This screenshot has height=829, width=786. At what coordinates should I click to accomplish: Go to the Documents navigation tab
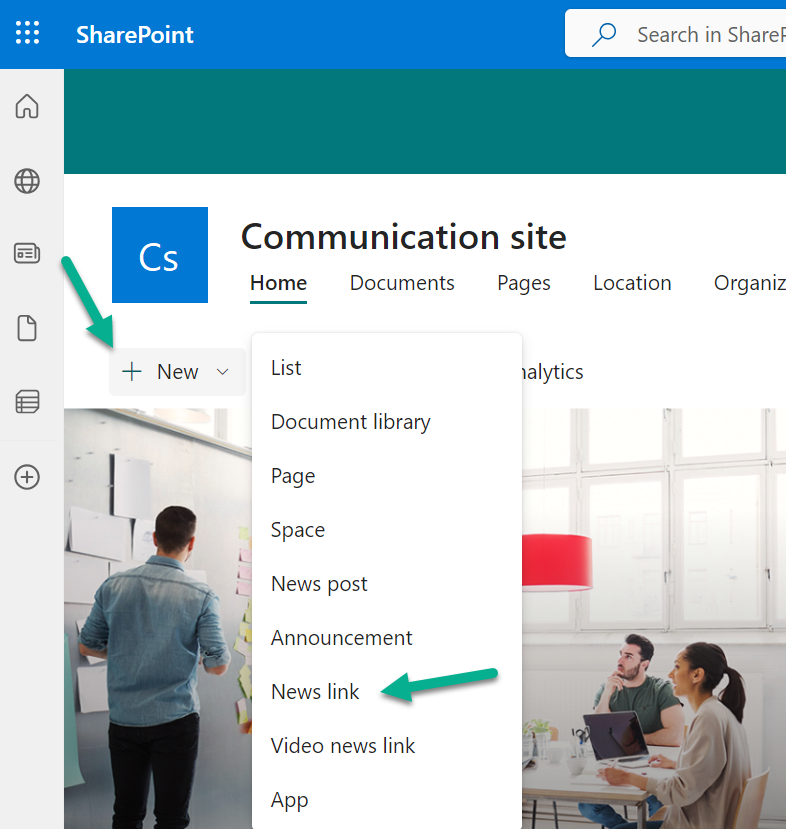402,283
